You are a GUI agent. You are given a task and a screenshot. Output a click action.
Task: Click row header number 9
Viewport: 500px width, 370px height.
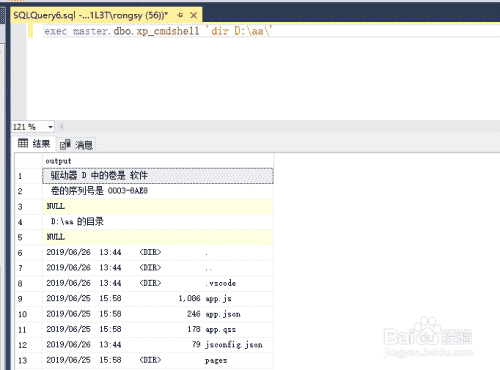pyautogui.click(x=29, y=298)
